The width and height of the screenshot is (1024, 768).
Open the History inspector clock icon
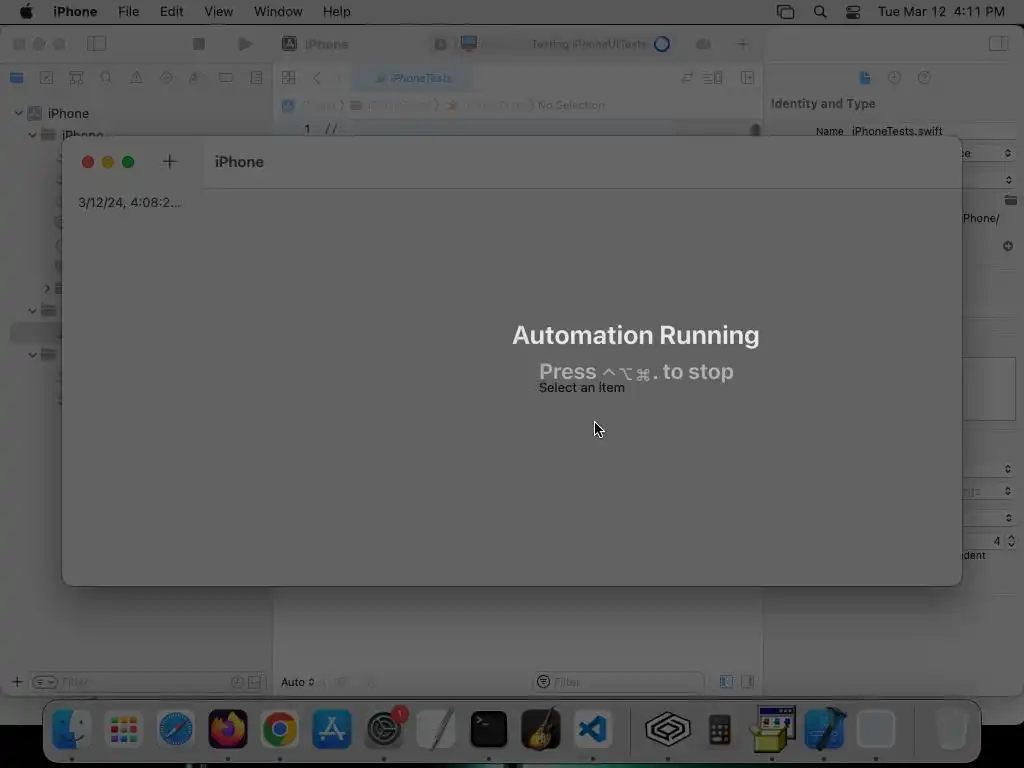[894, 78]
